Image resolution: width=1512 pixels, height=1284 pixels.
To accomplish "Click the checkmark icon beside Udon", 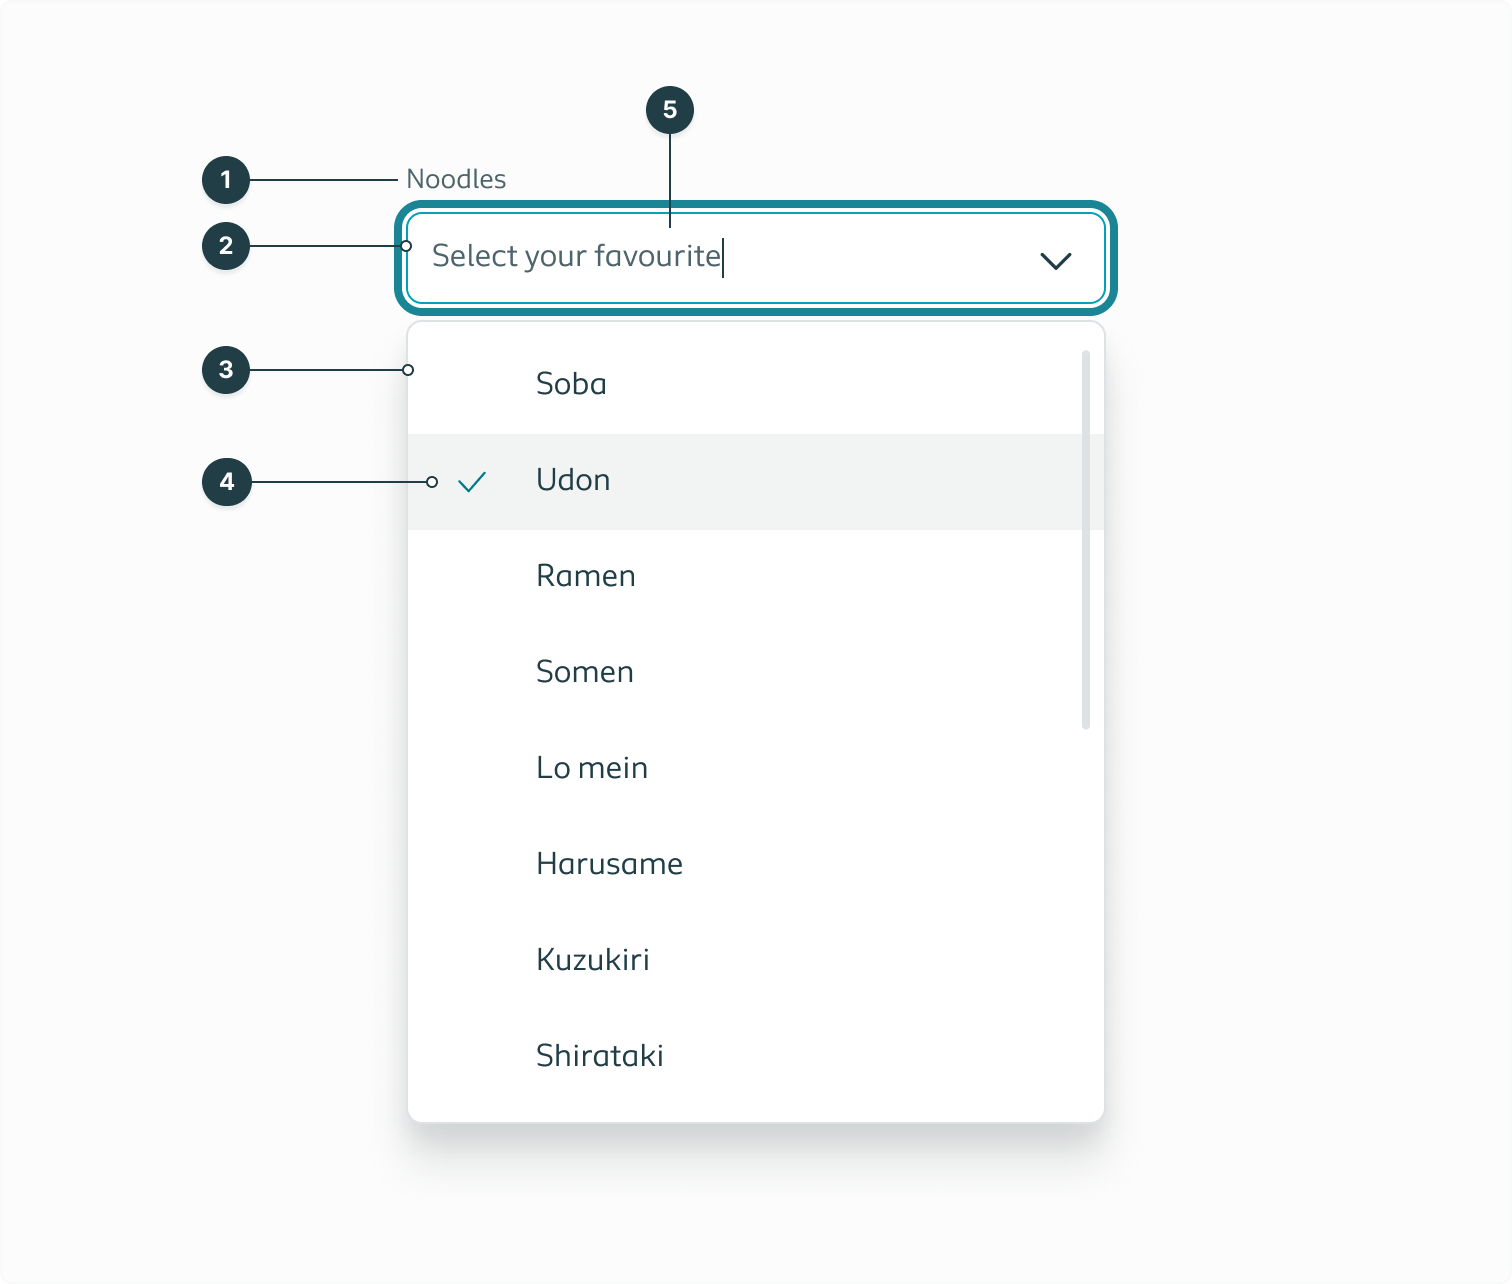I will point(472,482).
